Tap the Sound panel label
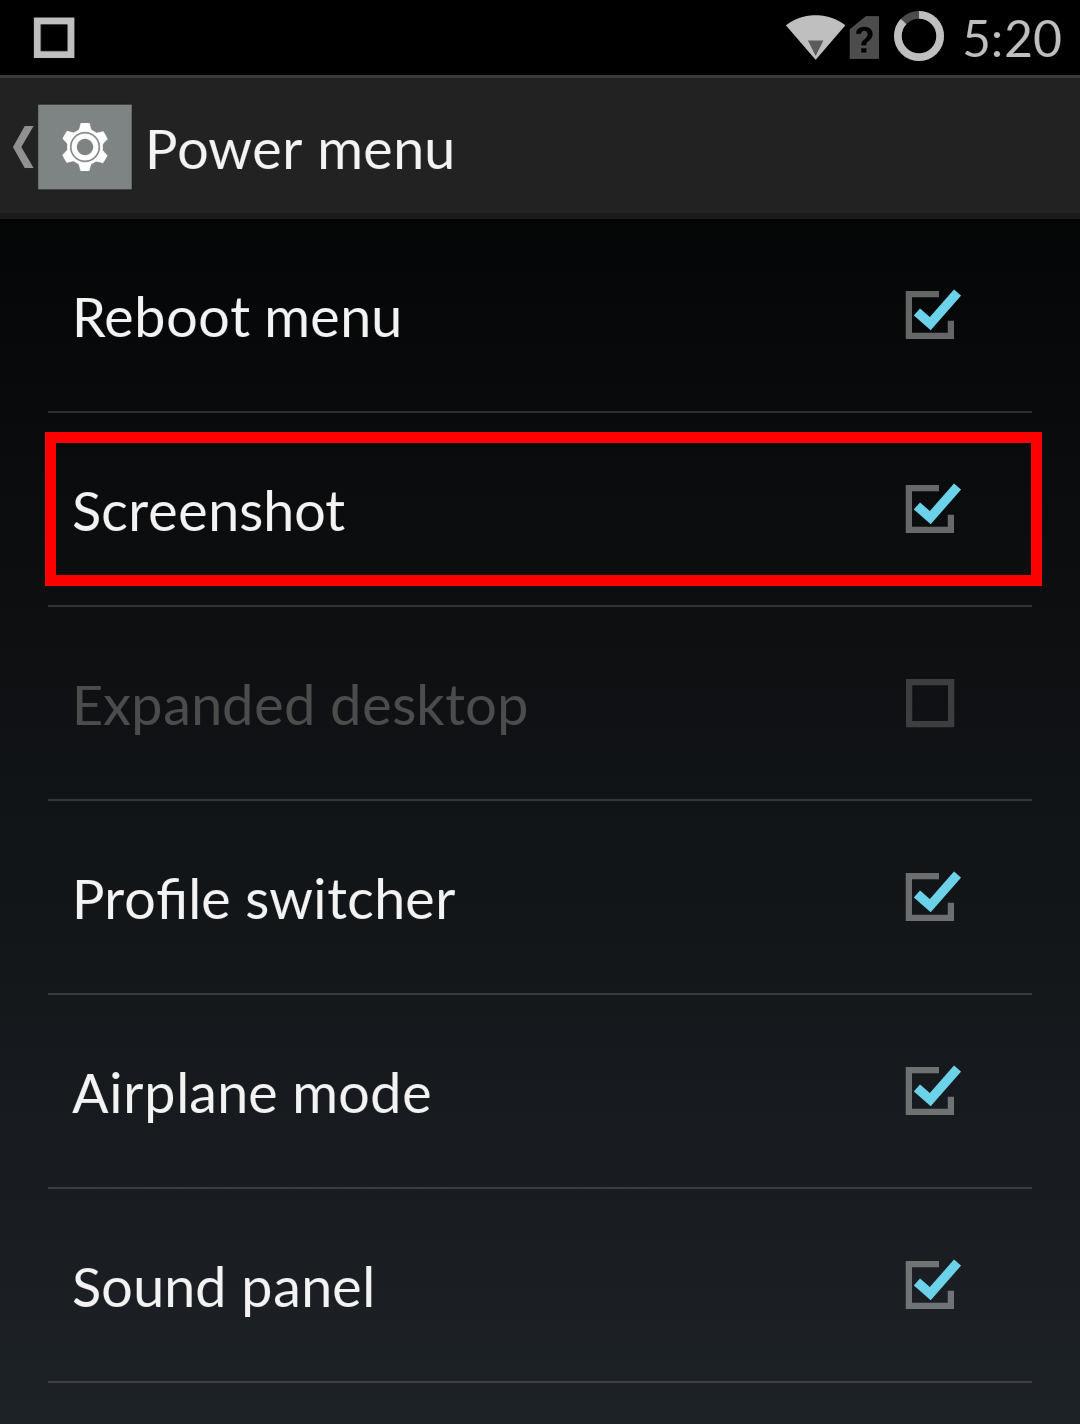This screenshot has width=1080, height=1424. pyautogui.click(x=224, y=1290)
